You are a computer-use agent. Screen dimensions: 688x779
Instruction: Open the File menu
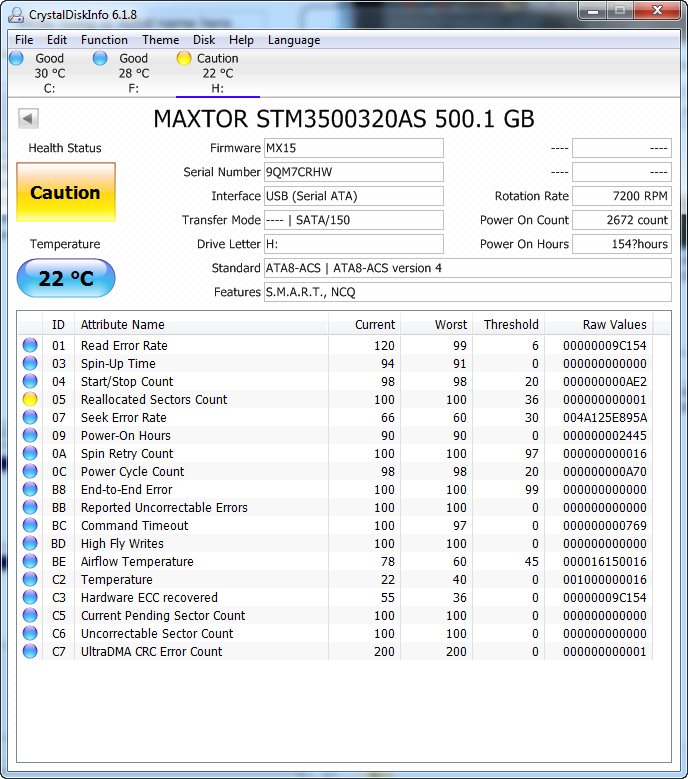pos(24,40)
